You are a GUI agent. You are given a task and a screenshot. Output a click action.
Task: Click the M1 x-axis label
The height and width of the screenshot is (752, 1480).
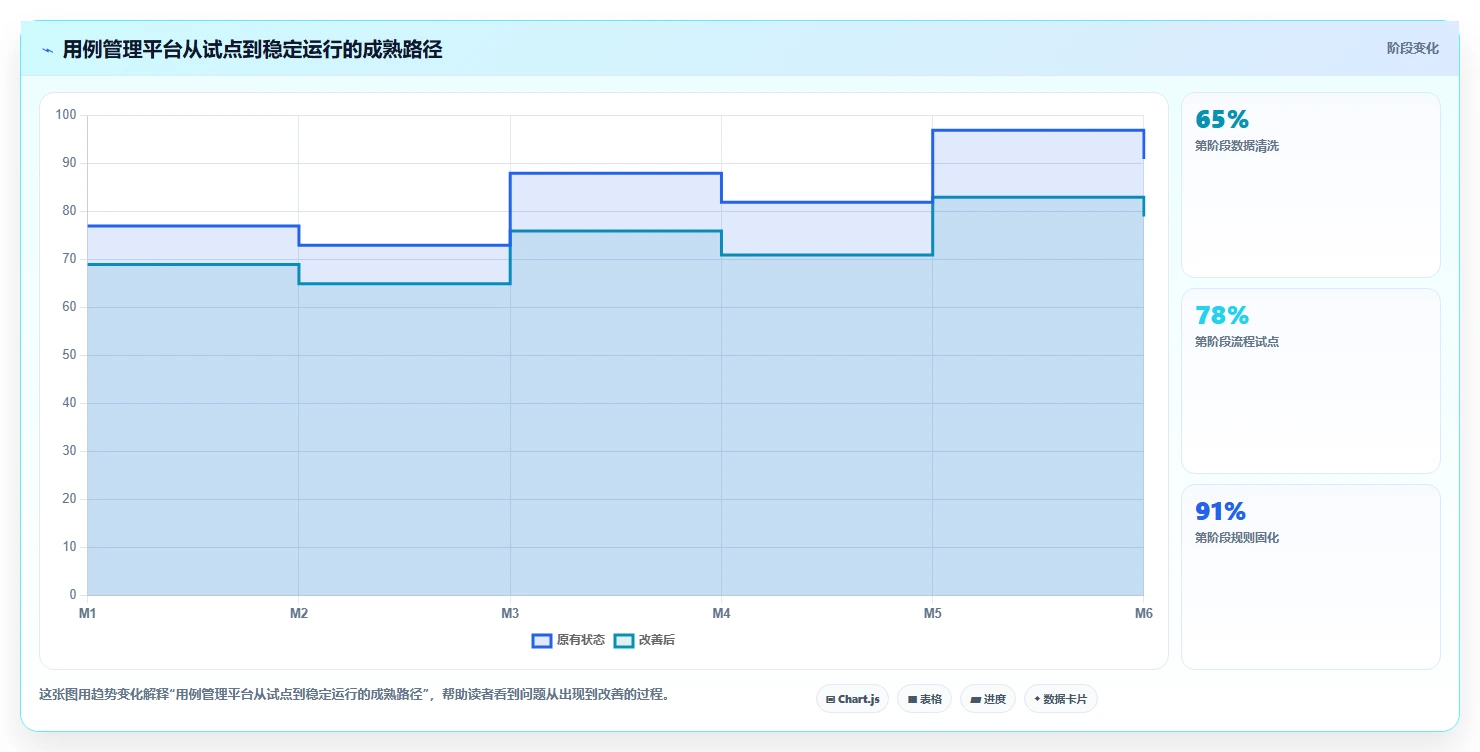pyautogui.click(x=88, y=613)
